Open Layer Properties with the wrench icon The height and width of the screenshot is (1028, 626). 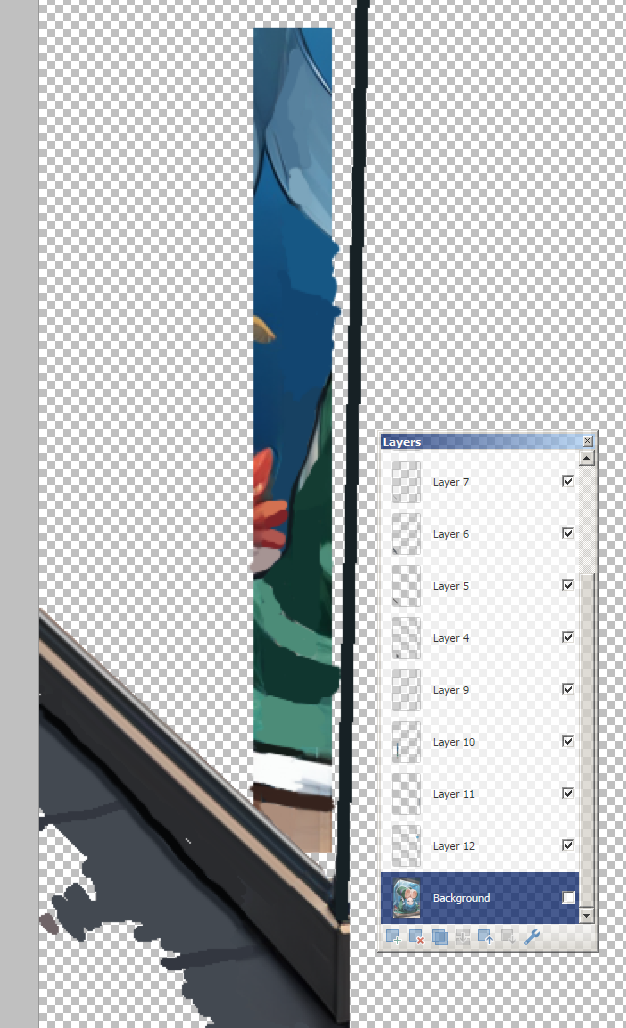click(532, 937)
